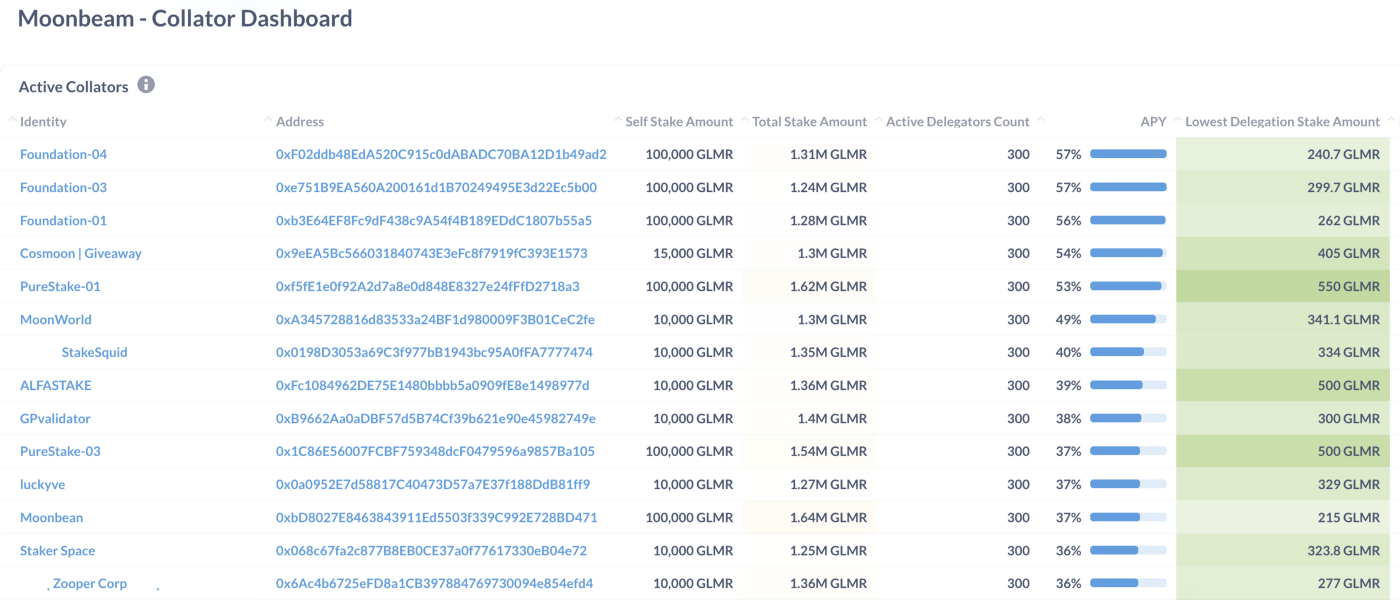Click the APY progress bar for Foundation-04
This screenshot has width=1400, height=600.
tap(1128, 154)
